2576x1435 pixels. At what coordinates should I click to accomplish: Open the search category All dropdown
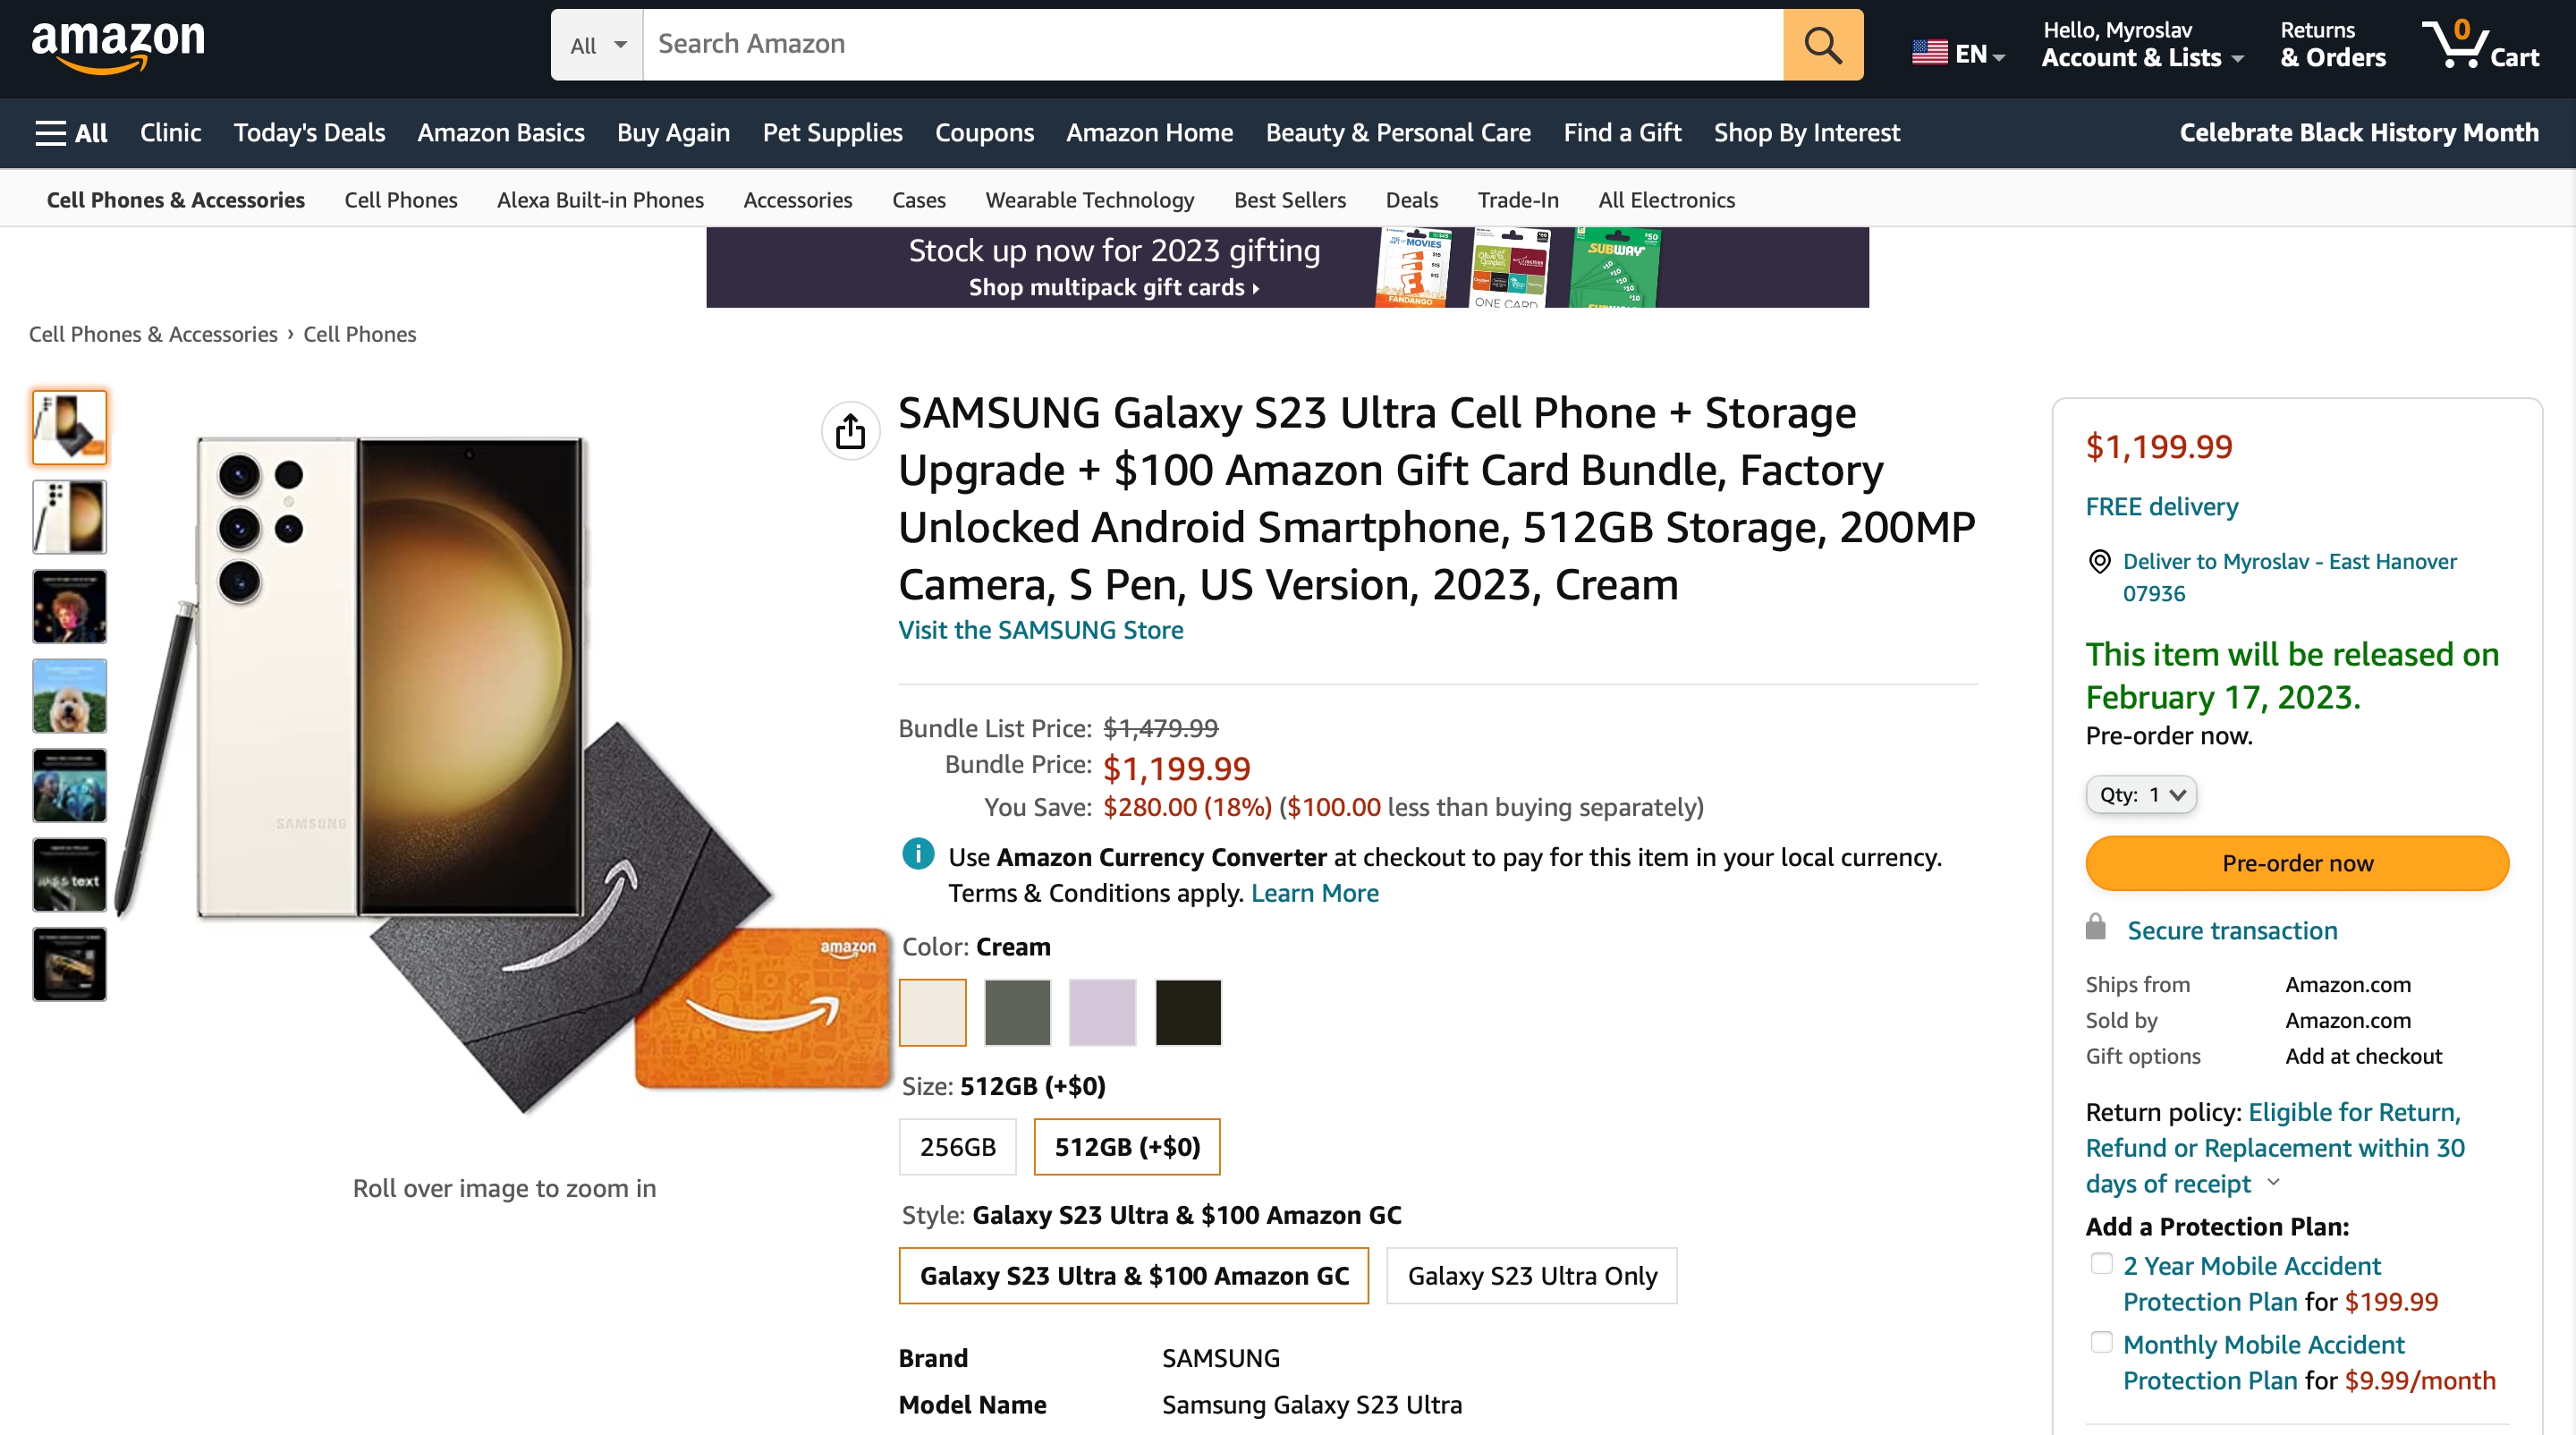[597, 45]
